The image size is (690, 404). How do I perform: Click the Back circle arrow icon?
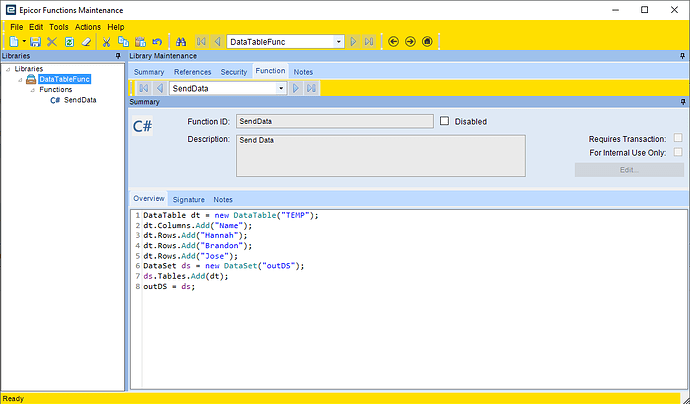point(393,42)
